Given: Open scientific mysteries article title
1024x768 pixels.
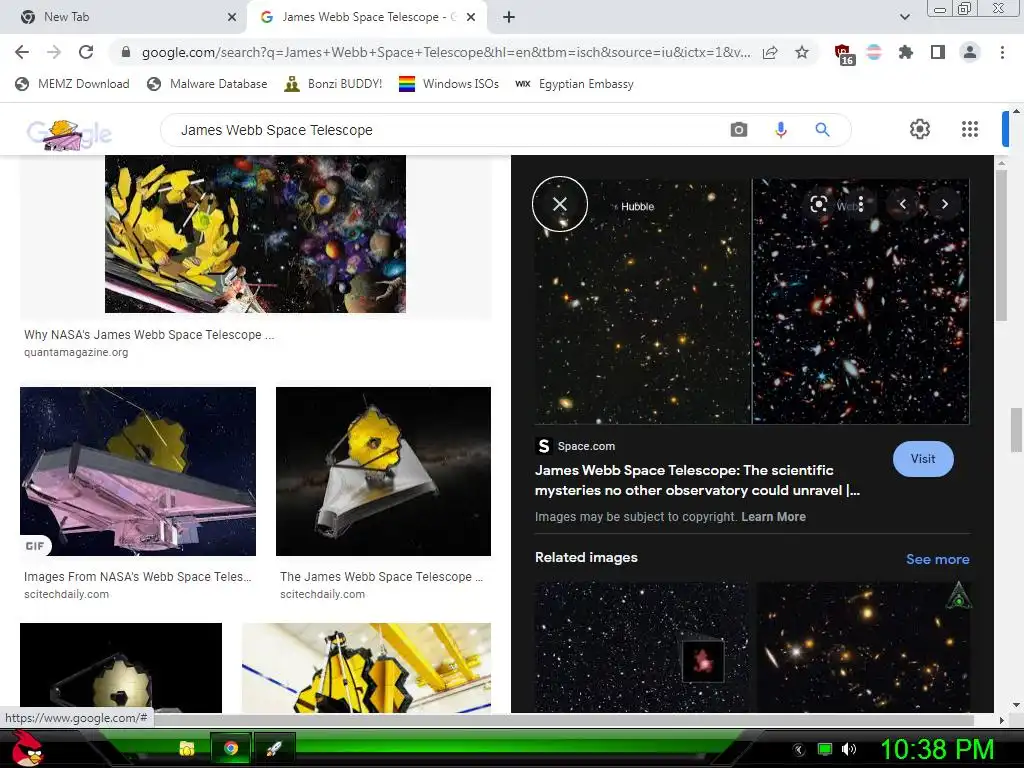Looking at the screenshot, I should pyautogui.click(x=697, y=480).
